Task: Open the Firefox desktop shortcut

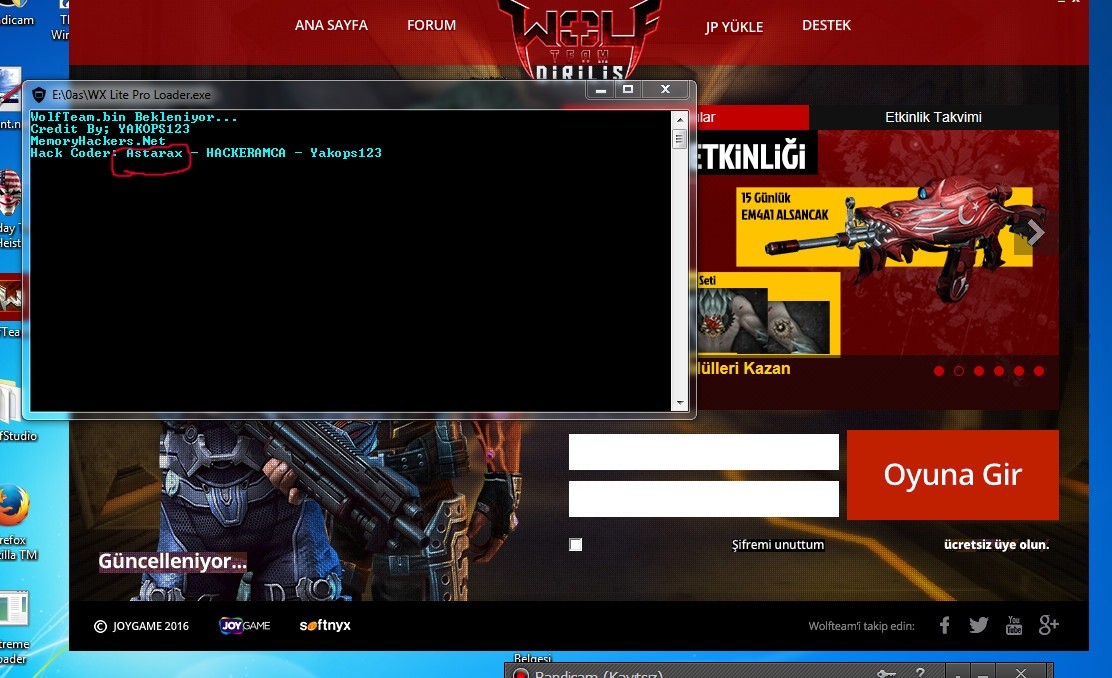Action: pos(13,506)
